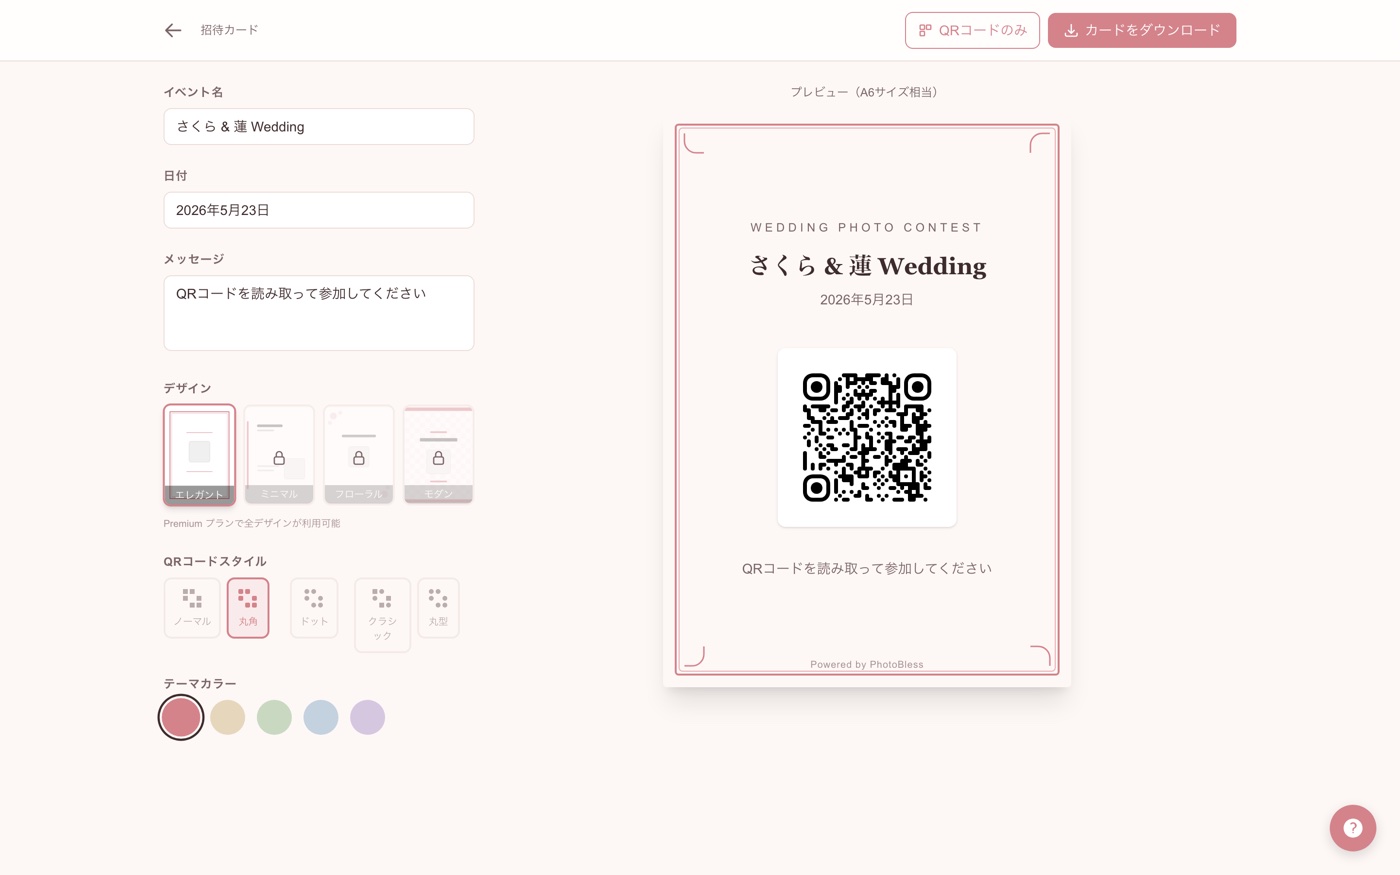Click the Powered by PhotoBless text
Viewport: 1400px width, 875px height.
tap(867, 664)
